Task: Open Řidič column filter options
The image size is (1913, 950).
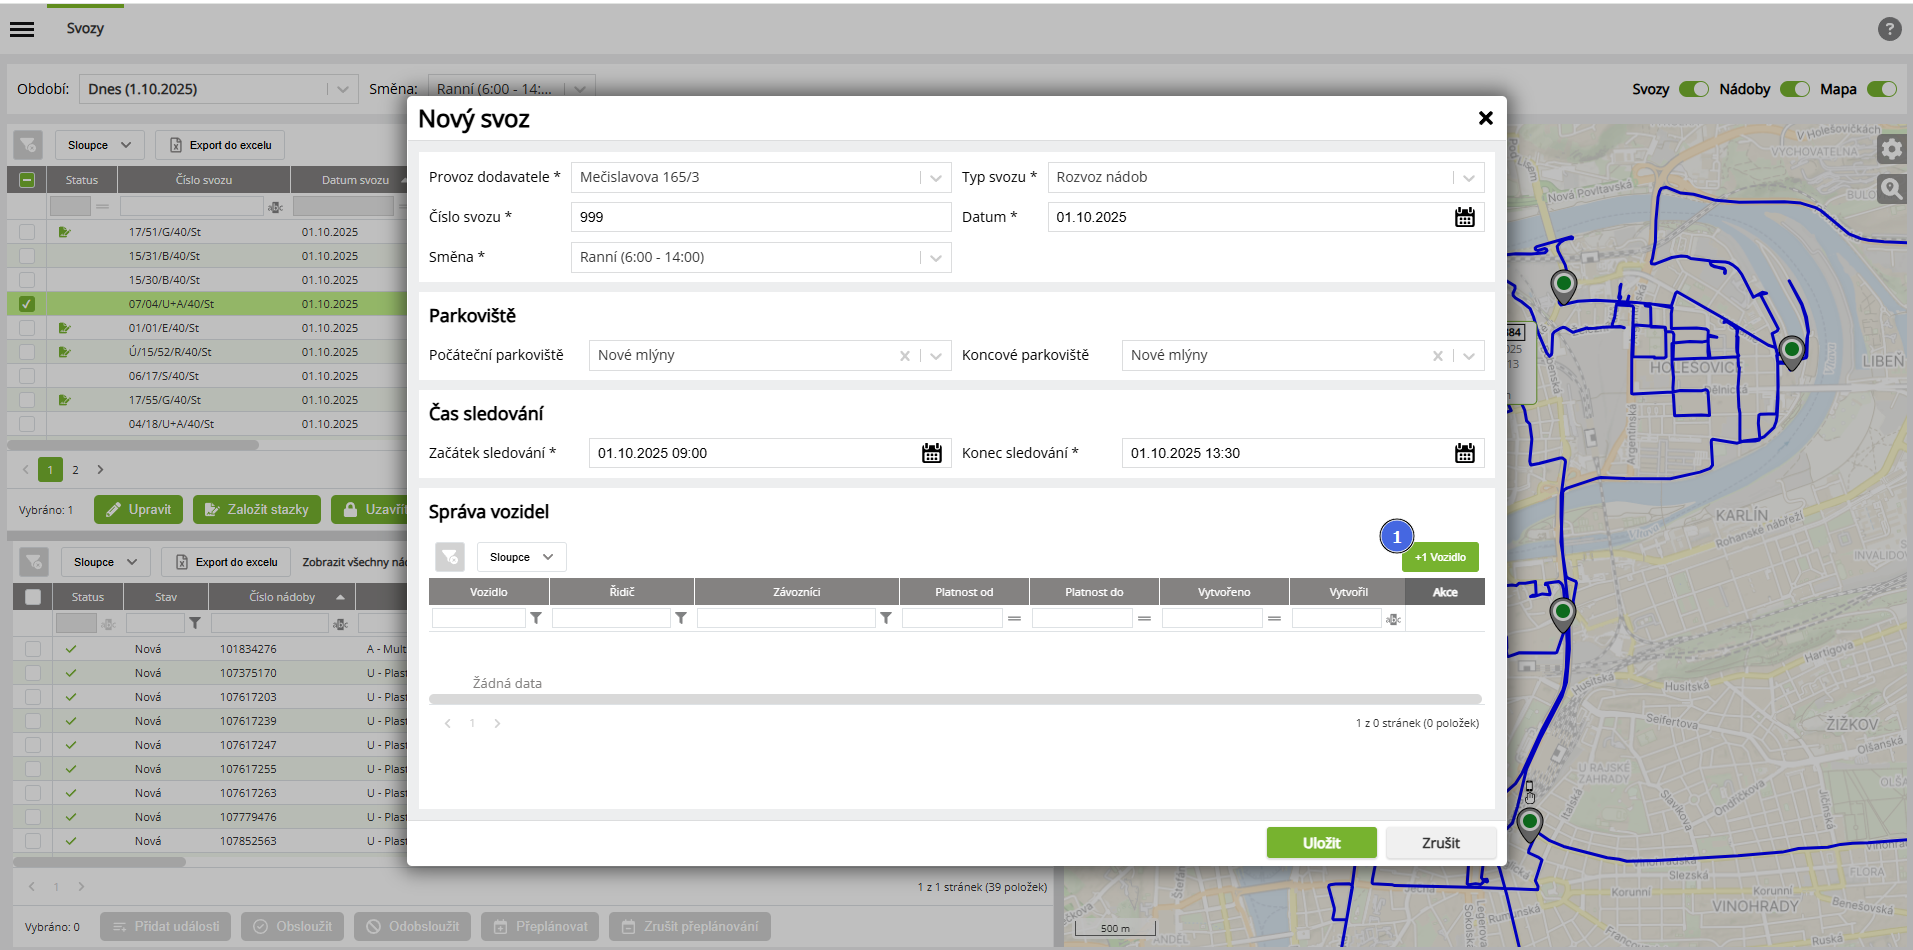Action: (x=681, y=619)
